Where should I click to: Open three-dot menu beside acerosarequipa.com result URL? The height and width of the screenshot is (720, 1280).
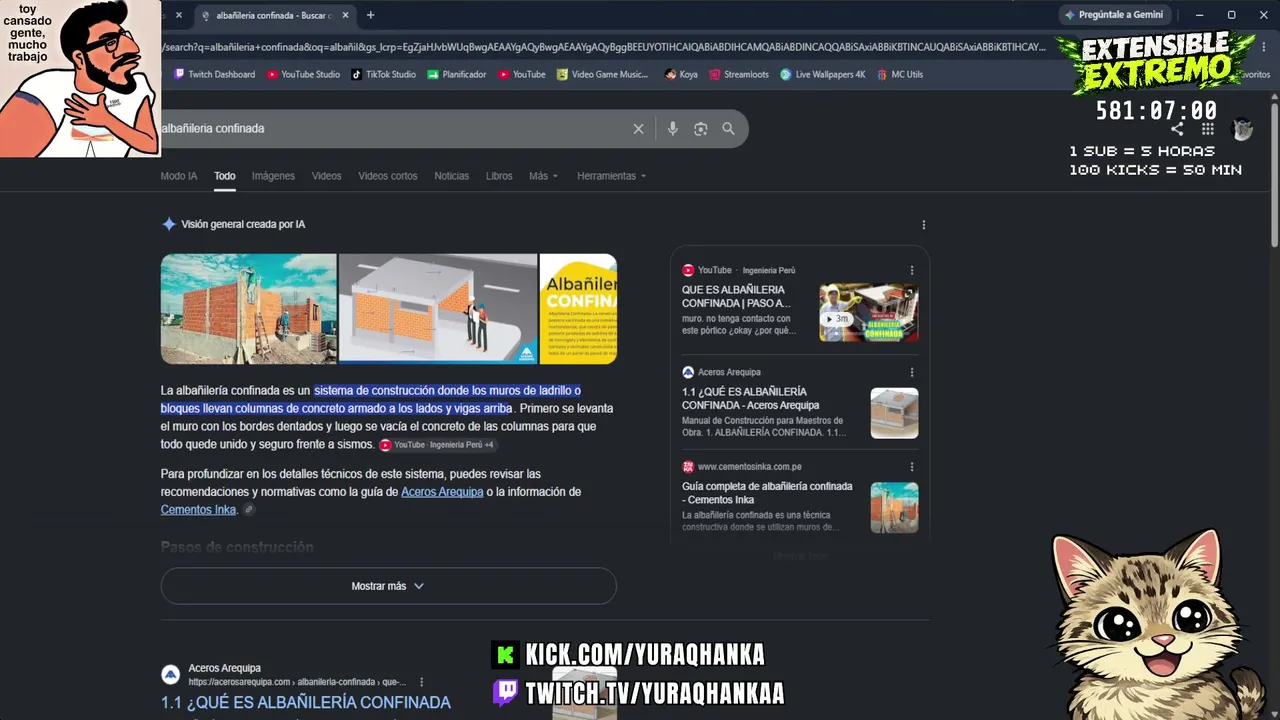[422, 682]
